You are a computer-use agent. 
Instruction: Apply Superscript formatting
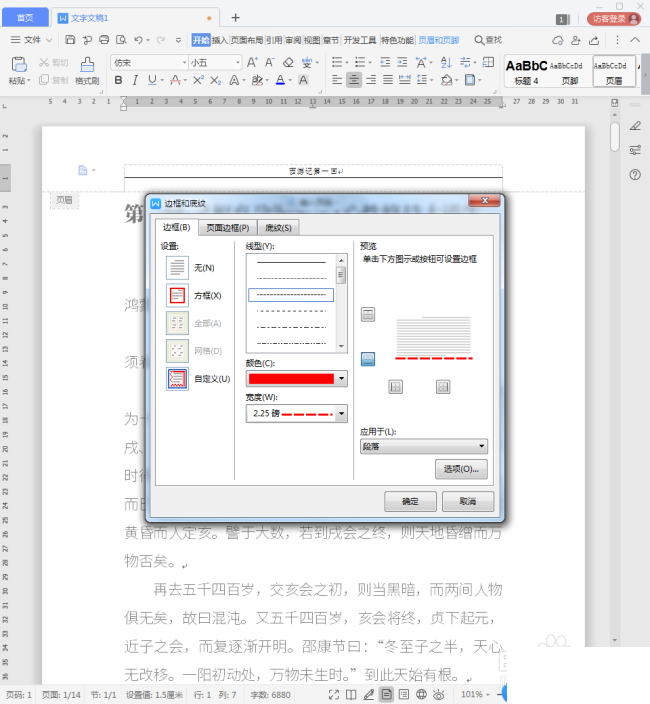198,80
